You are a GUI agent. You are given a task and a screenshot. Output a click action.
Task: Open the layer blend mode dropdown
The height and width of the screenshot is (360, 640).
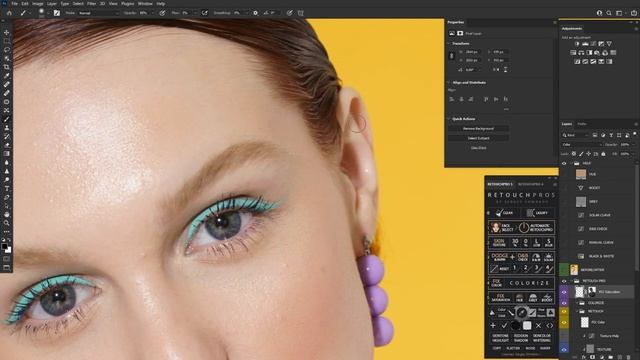point(581,144)
